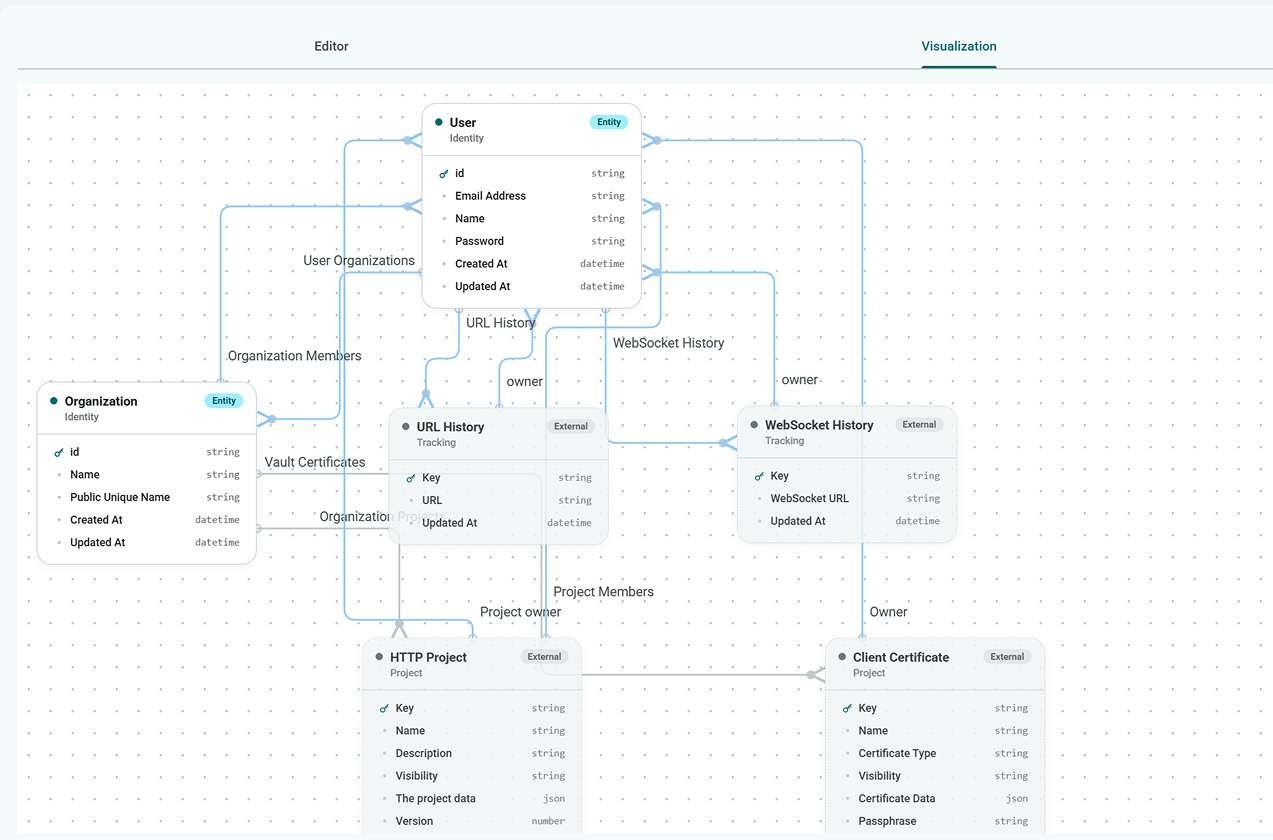Select the HTTP Project entity title

pyautogui.click(x=428, y=657)
